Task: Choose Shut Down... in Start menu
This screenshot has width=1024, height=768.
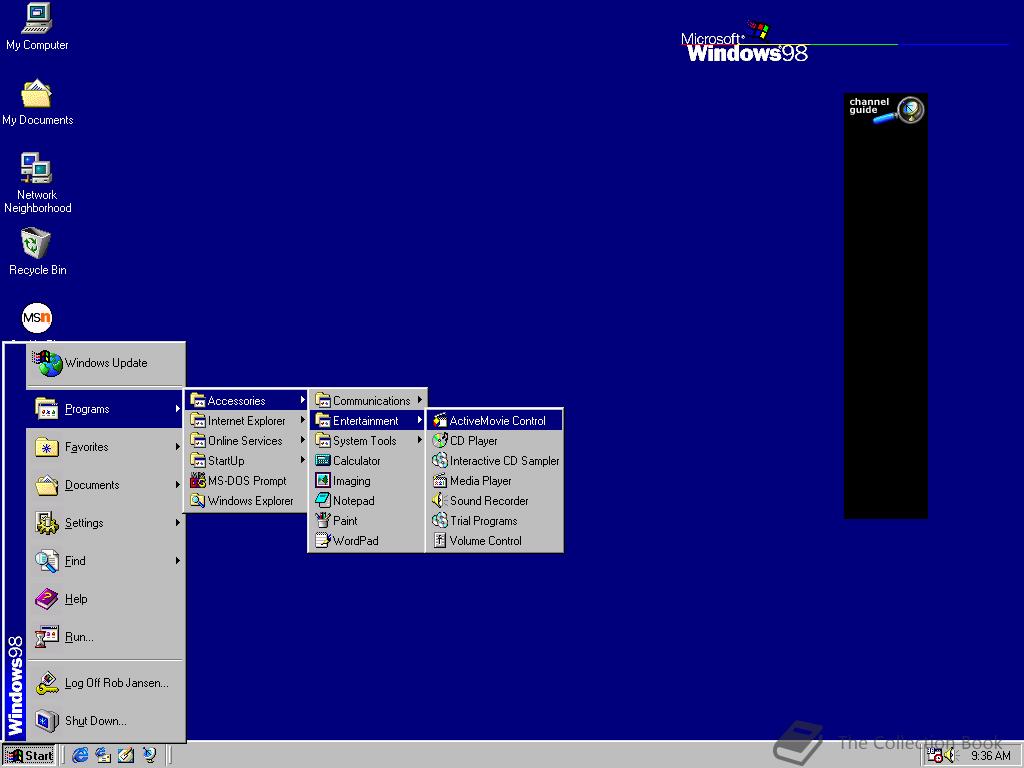Action: pos(104,720)
